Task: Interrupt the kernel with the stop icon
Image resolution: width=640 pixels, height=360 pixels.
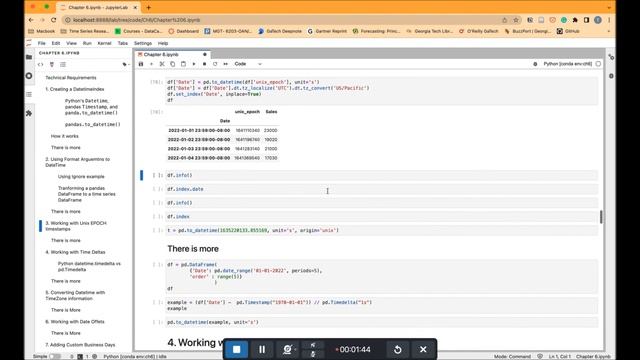Action: [204, 64]
